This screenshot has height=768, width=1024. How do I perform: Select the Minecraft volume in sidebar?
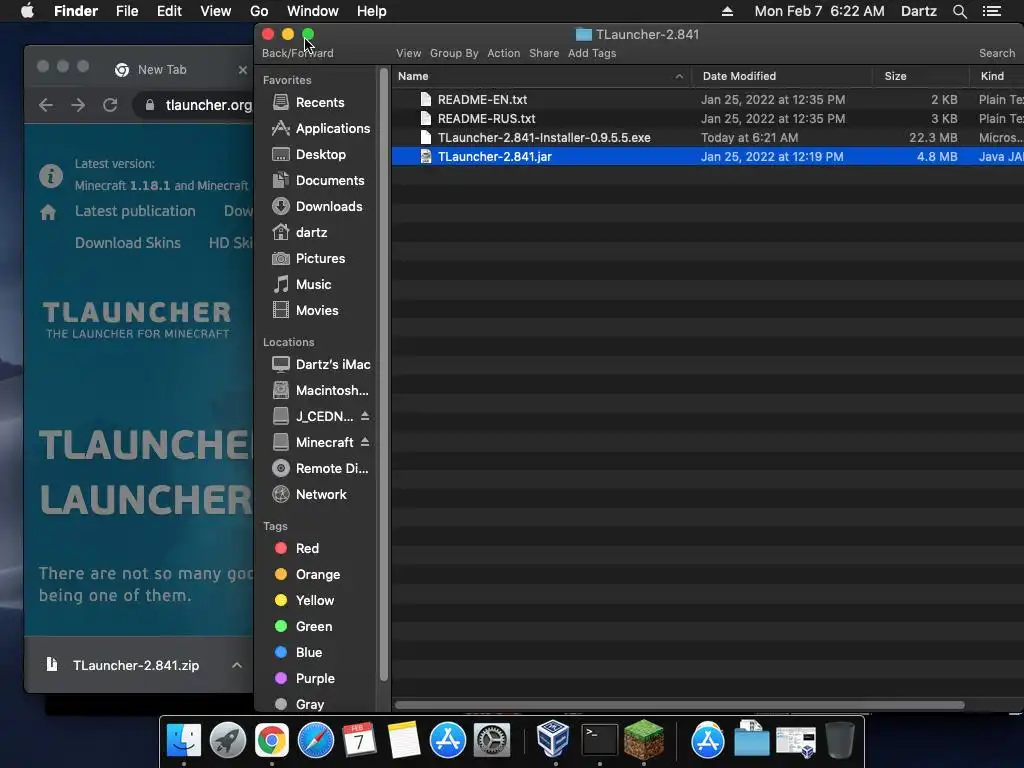click(313, 443)
